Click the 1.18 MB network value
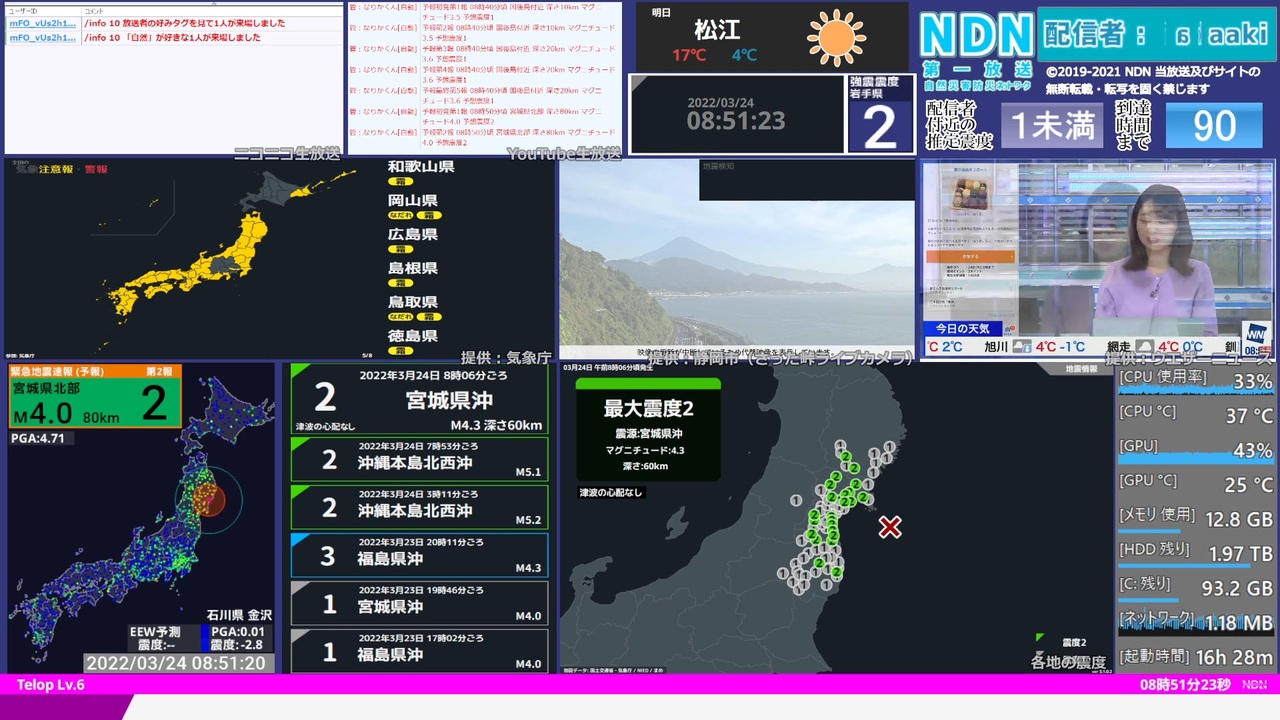Viewport: 1280px width, 720px height. tap(1239, 623)
